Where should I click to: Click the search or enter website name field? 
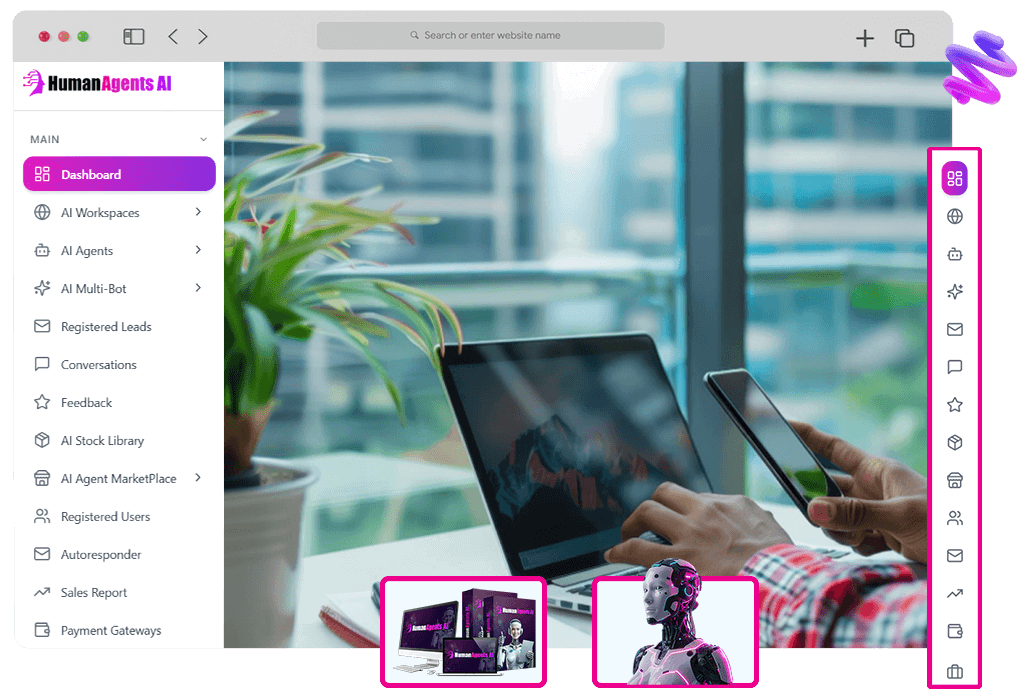(x=490, y=36)
